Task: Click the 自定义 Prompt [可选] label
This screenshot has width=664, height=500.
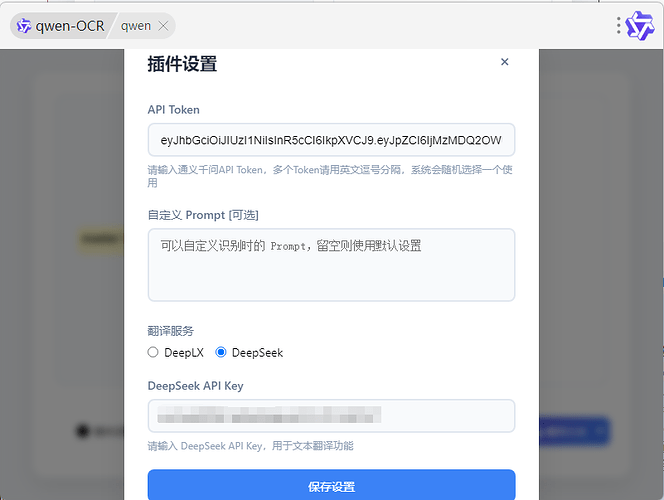Action: 203,215
